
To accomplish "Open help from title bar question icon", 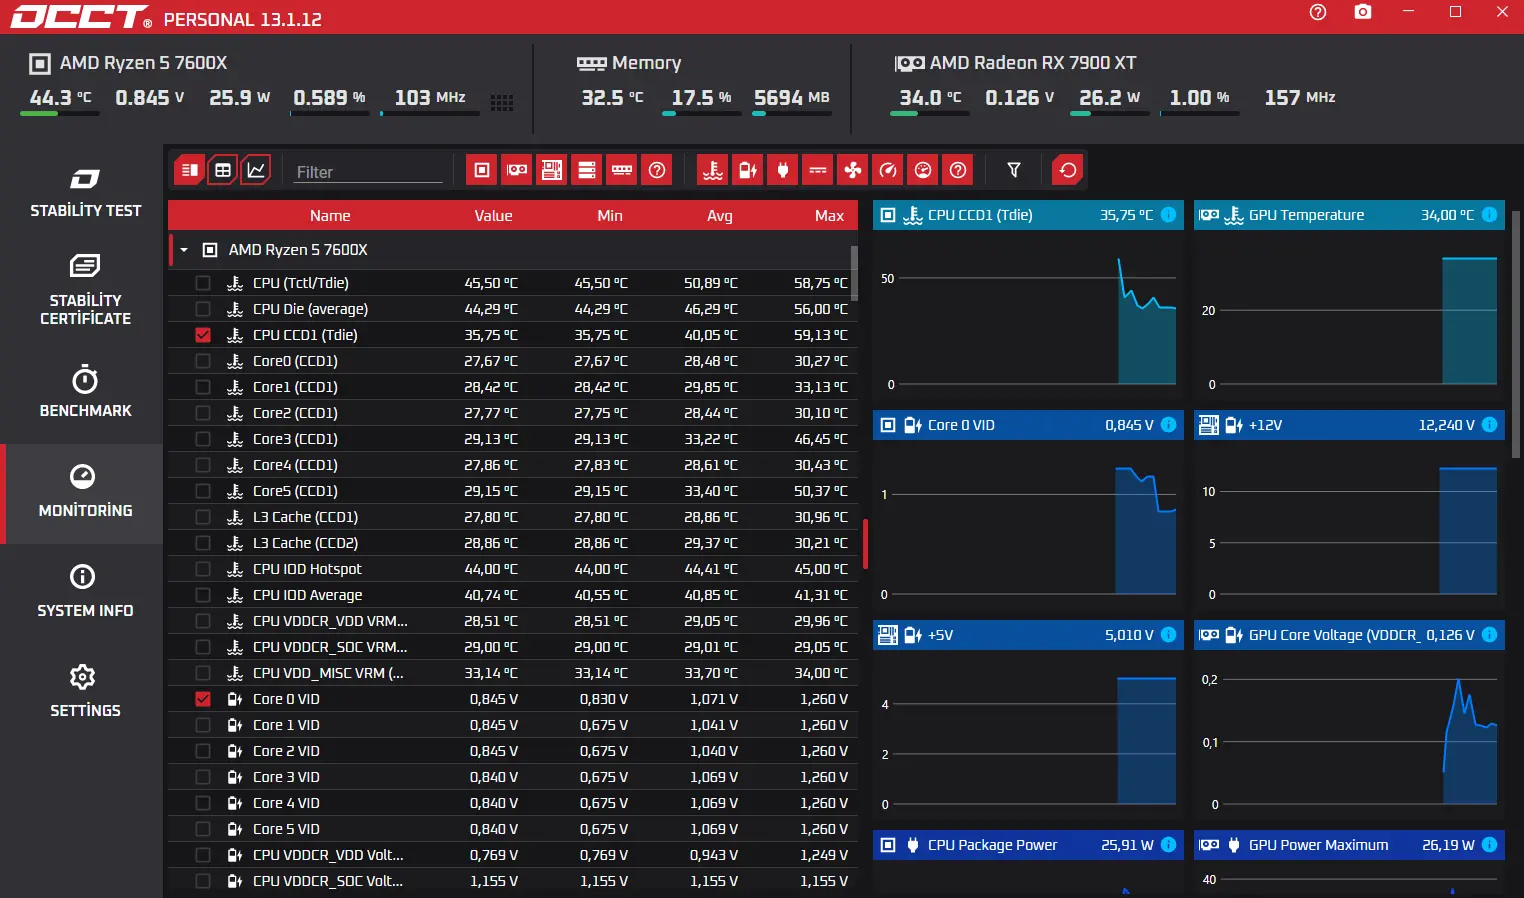I will (x=1318, y=12).
